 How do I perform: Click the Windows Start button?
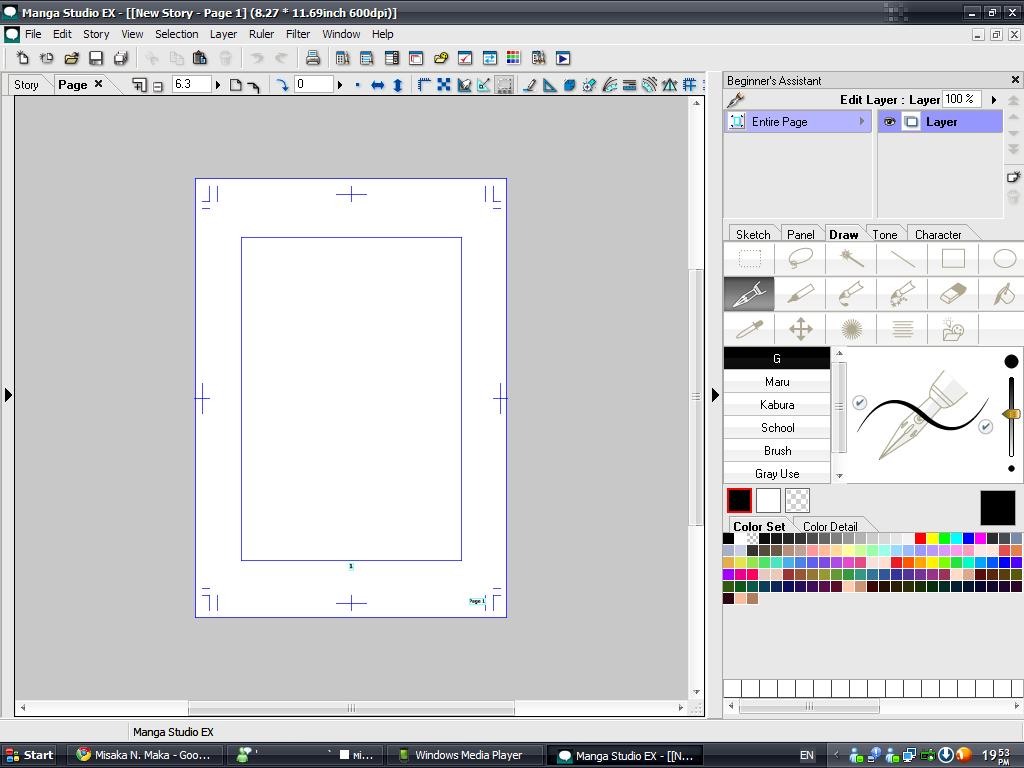click(x=30, y=755)
